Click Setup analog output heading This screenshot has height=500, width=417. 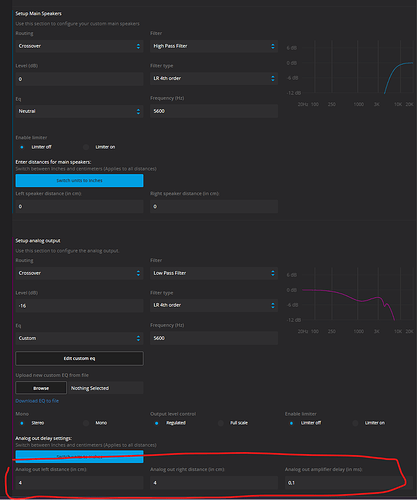38,241
